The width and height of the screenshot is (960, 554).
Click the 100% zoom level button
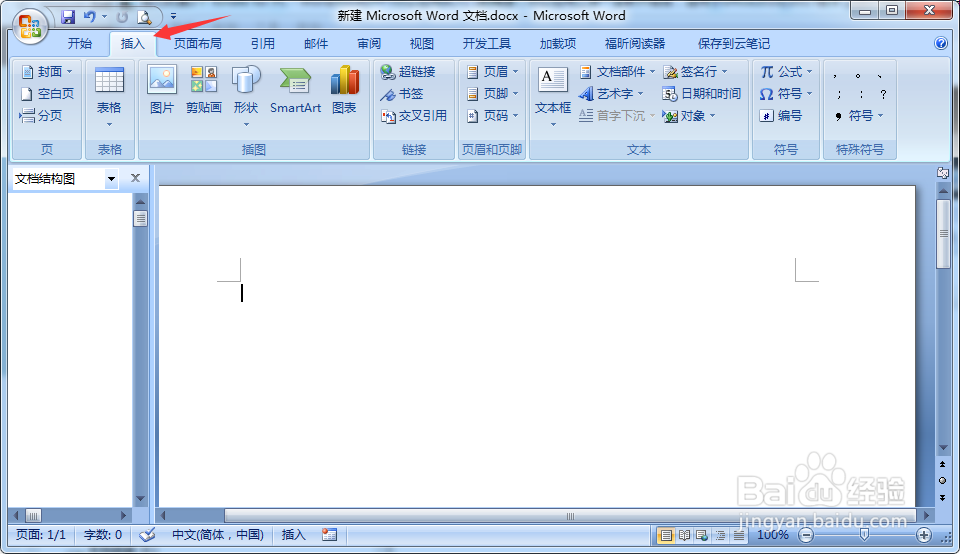click(773, 535)
